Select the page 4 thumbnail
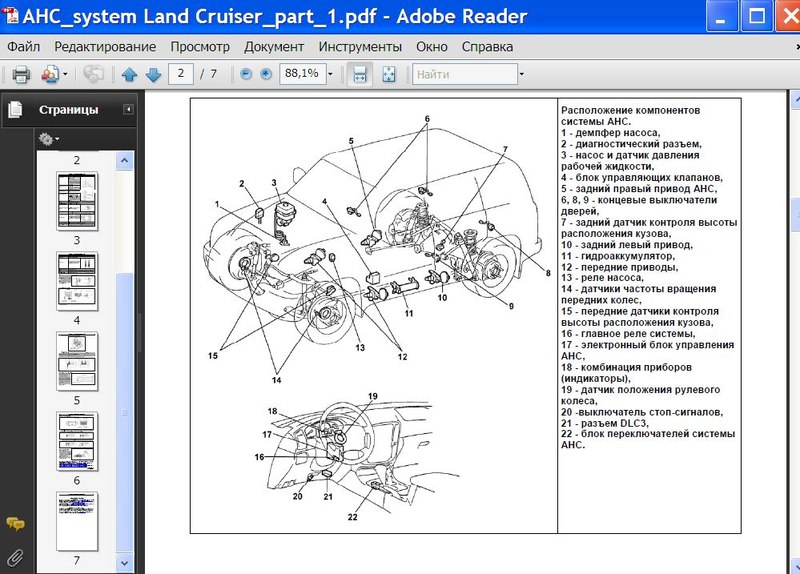Viewport: 800px width, 574px height. pos(77,281)
